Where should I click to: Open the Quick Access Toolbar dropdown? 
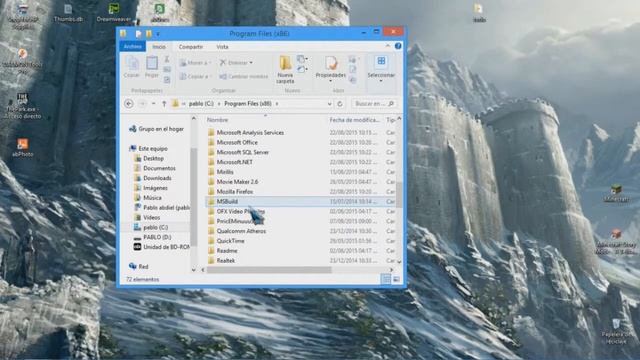click(x=158, y=34)
